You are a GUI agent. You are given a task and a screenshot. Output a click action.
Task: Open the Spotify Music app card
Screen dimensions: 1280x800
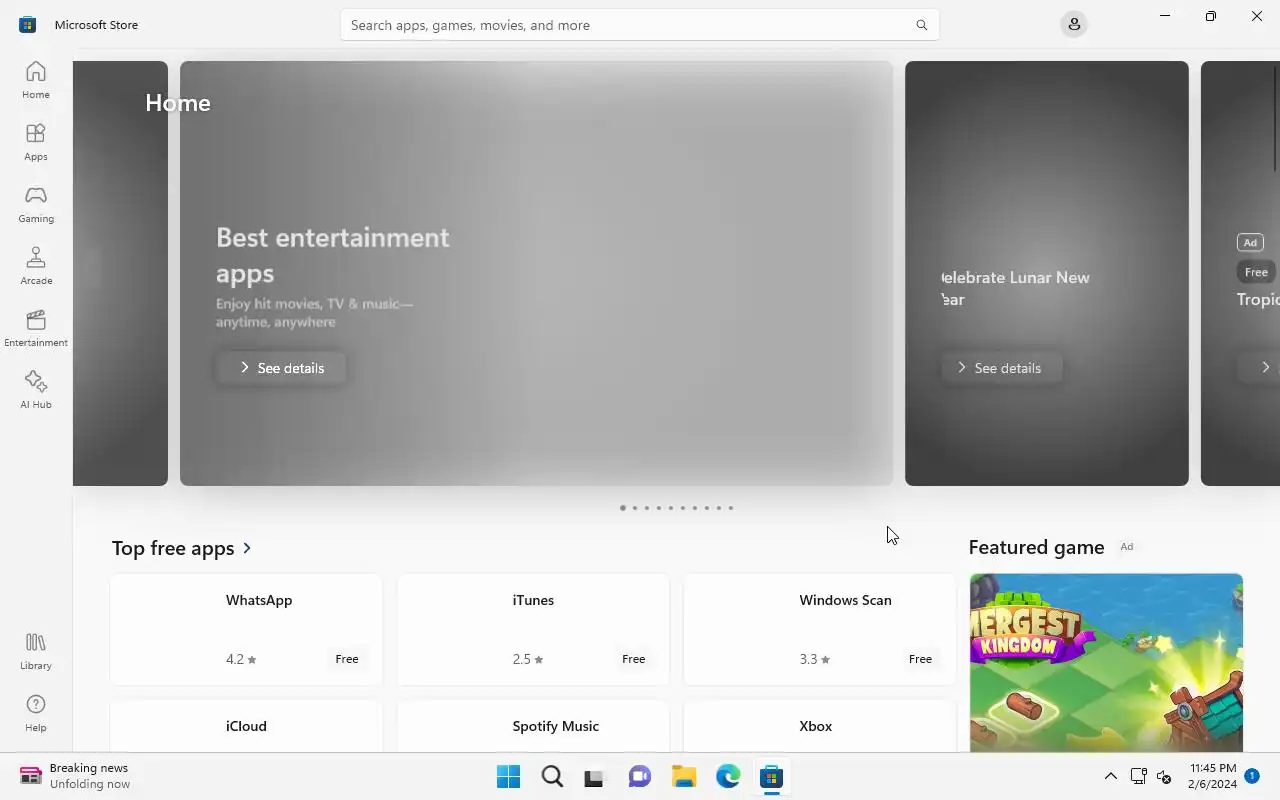pyautogui.click(x=533, y=726)
